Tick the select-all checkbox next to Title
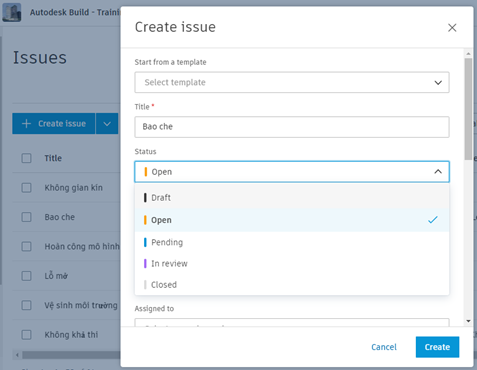This screenshot has width=477, height=370. 26,158
